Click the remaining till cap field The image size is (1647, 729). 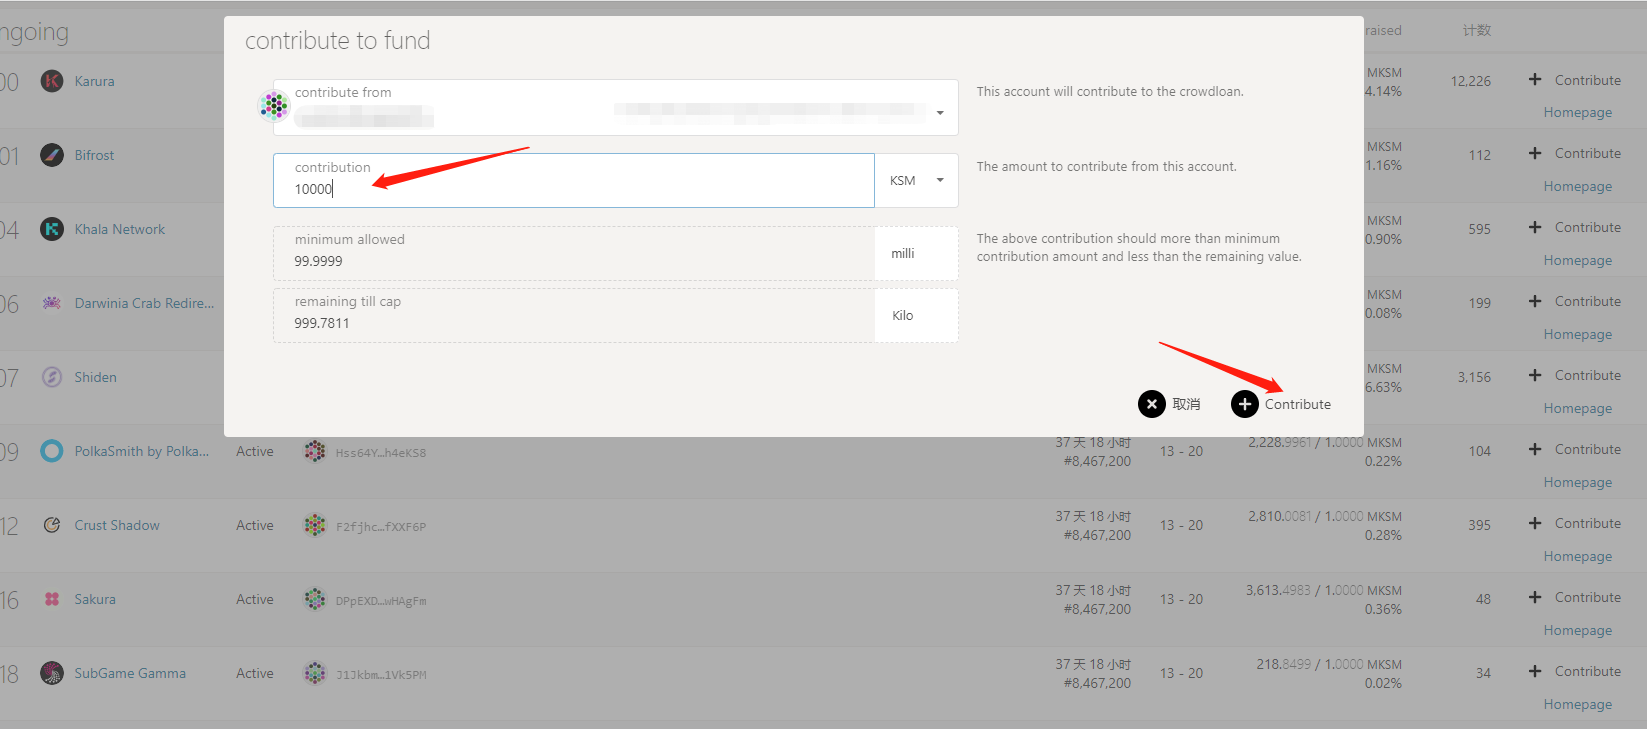click(574, 315)
